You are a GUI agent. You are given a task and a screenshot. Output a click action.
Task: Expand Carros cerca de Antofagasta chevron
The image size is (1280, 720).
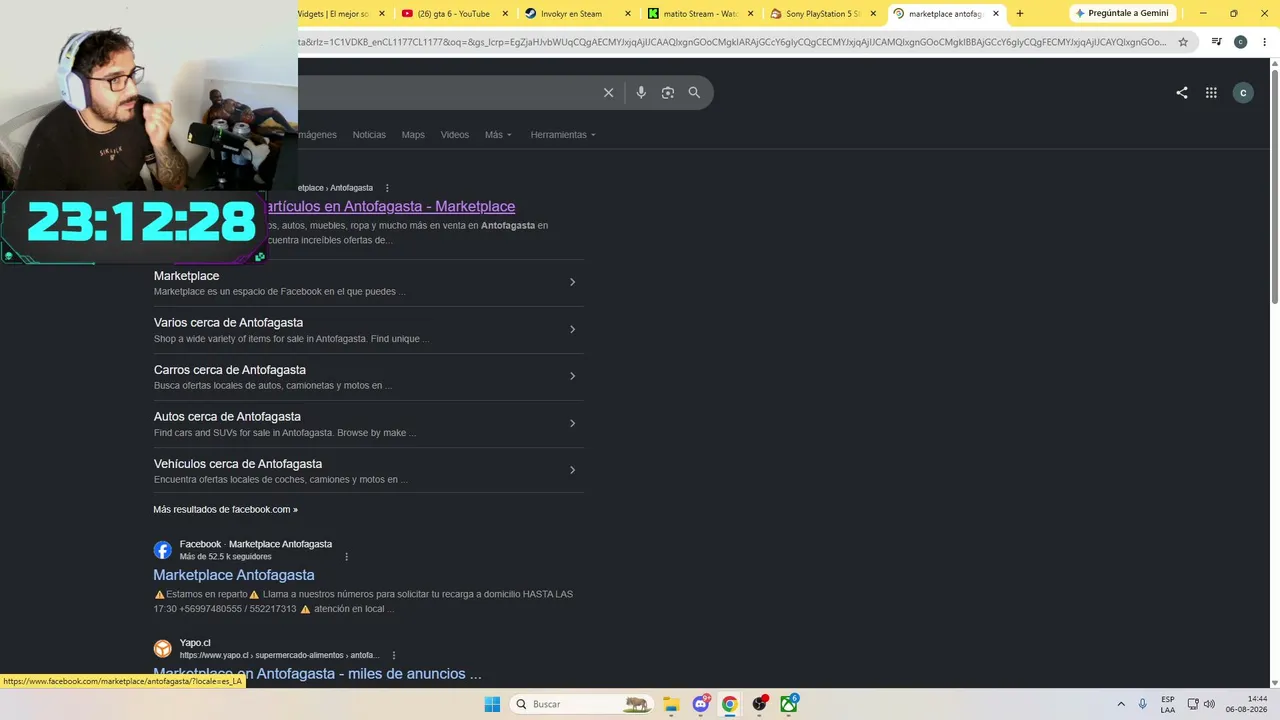click(x=572, y=376)
